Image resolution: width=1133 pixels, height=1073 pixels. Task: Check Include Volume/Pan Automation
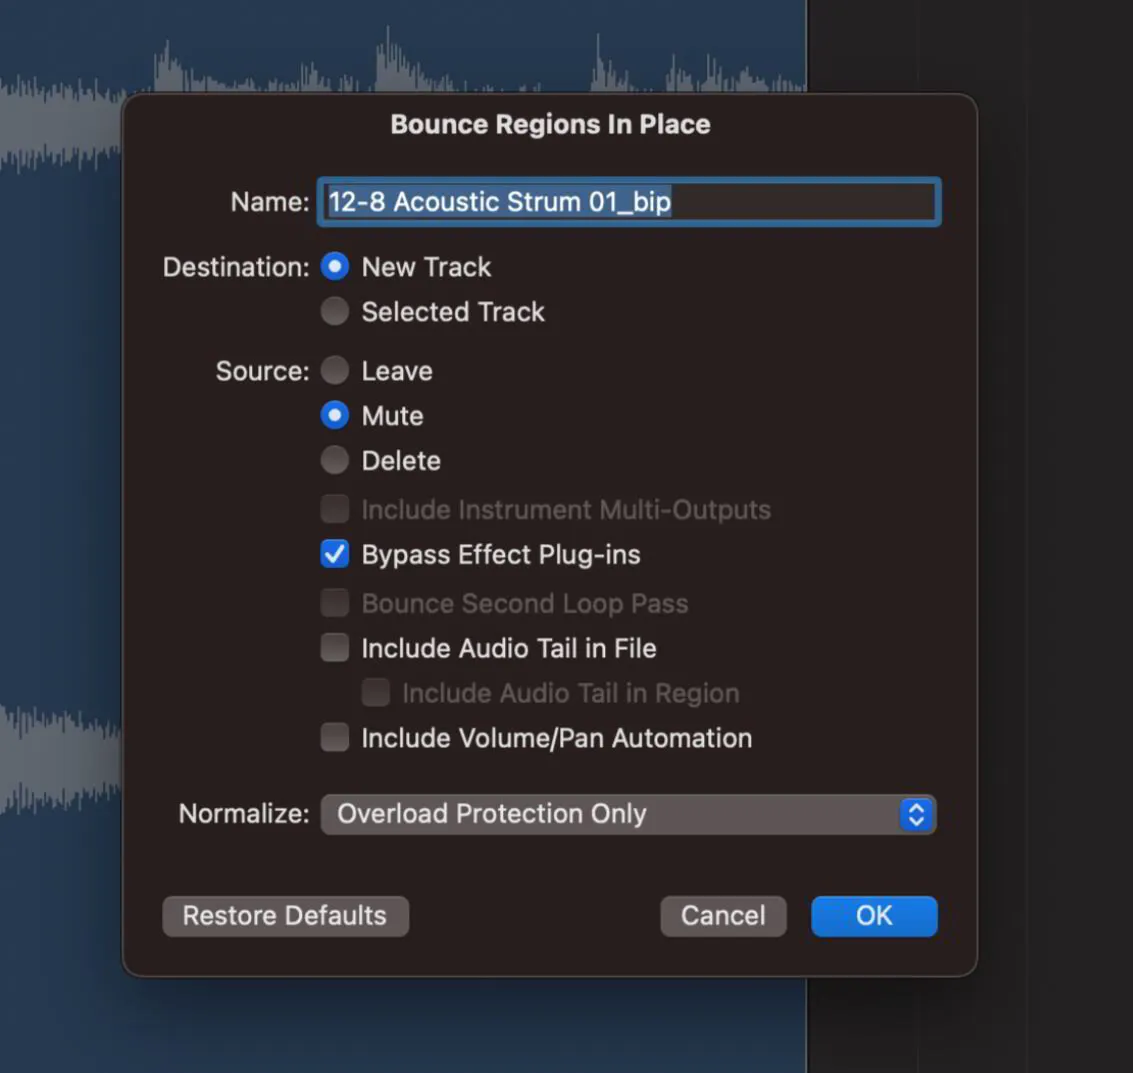point(335,737)
